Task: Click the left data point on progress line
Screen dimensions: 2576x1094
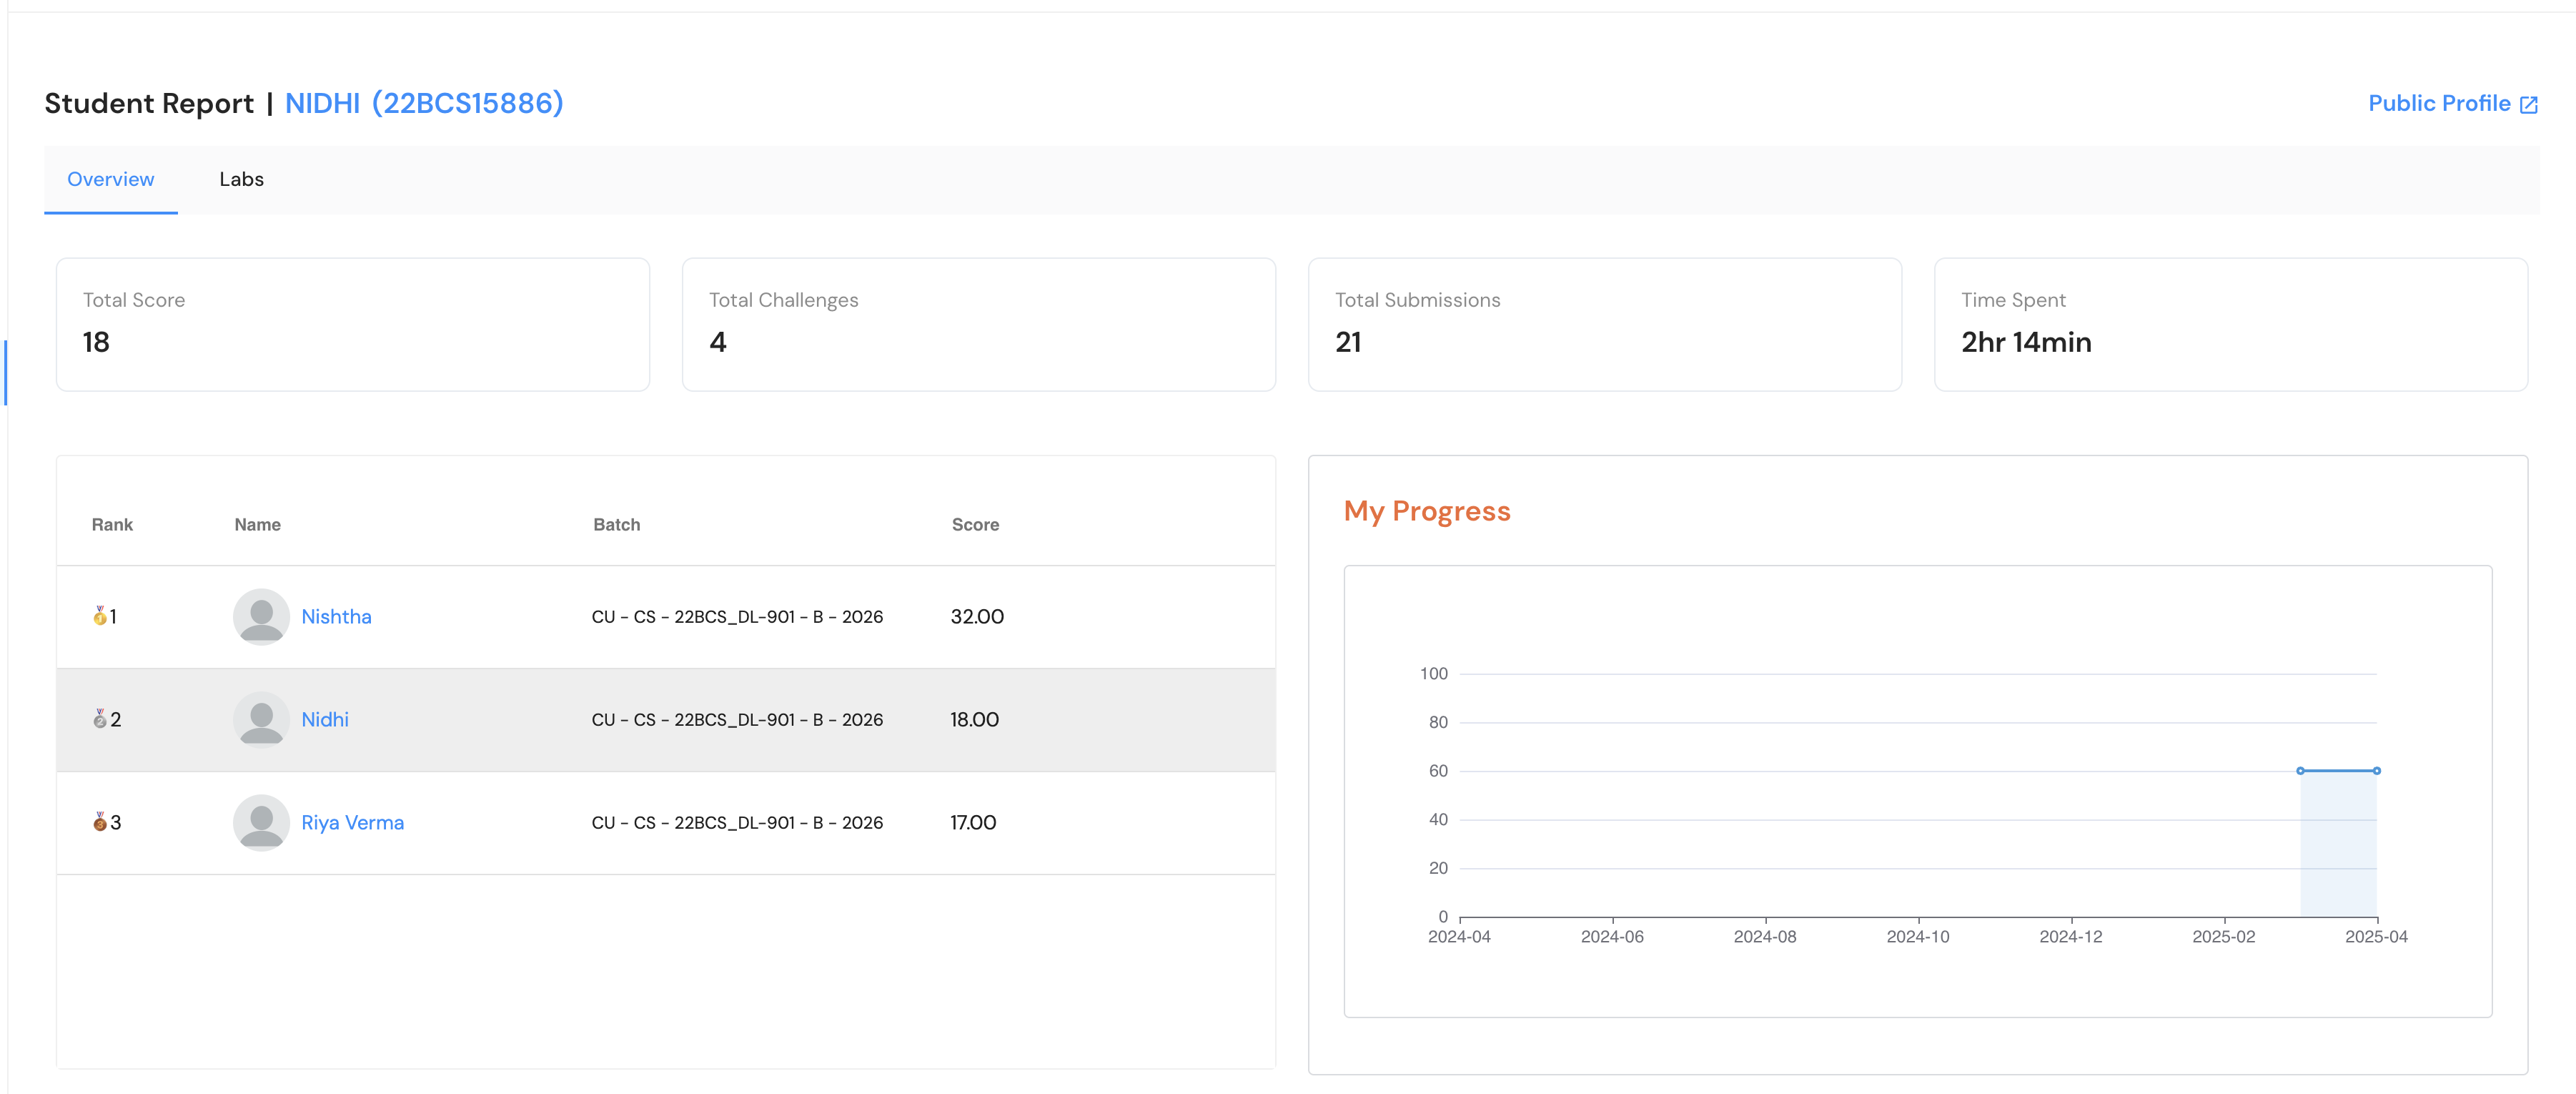Action: coord(2300,771)
